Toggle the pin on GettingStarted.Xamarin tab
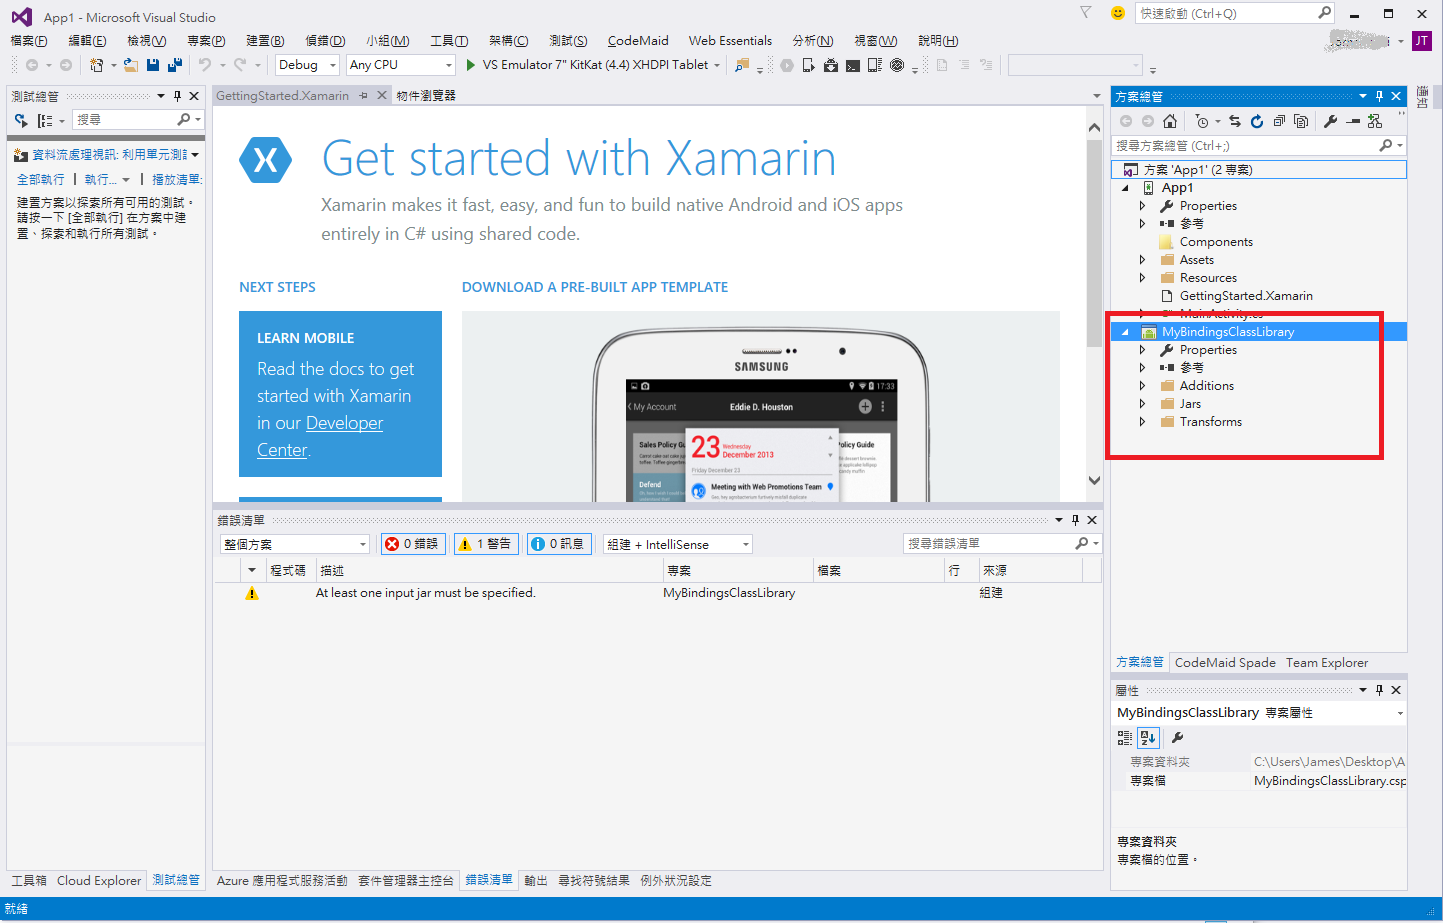 [x=364, y=96]
